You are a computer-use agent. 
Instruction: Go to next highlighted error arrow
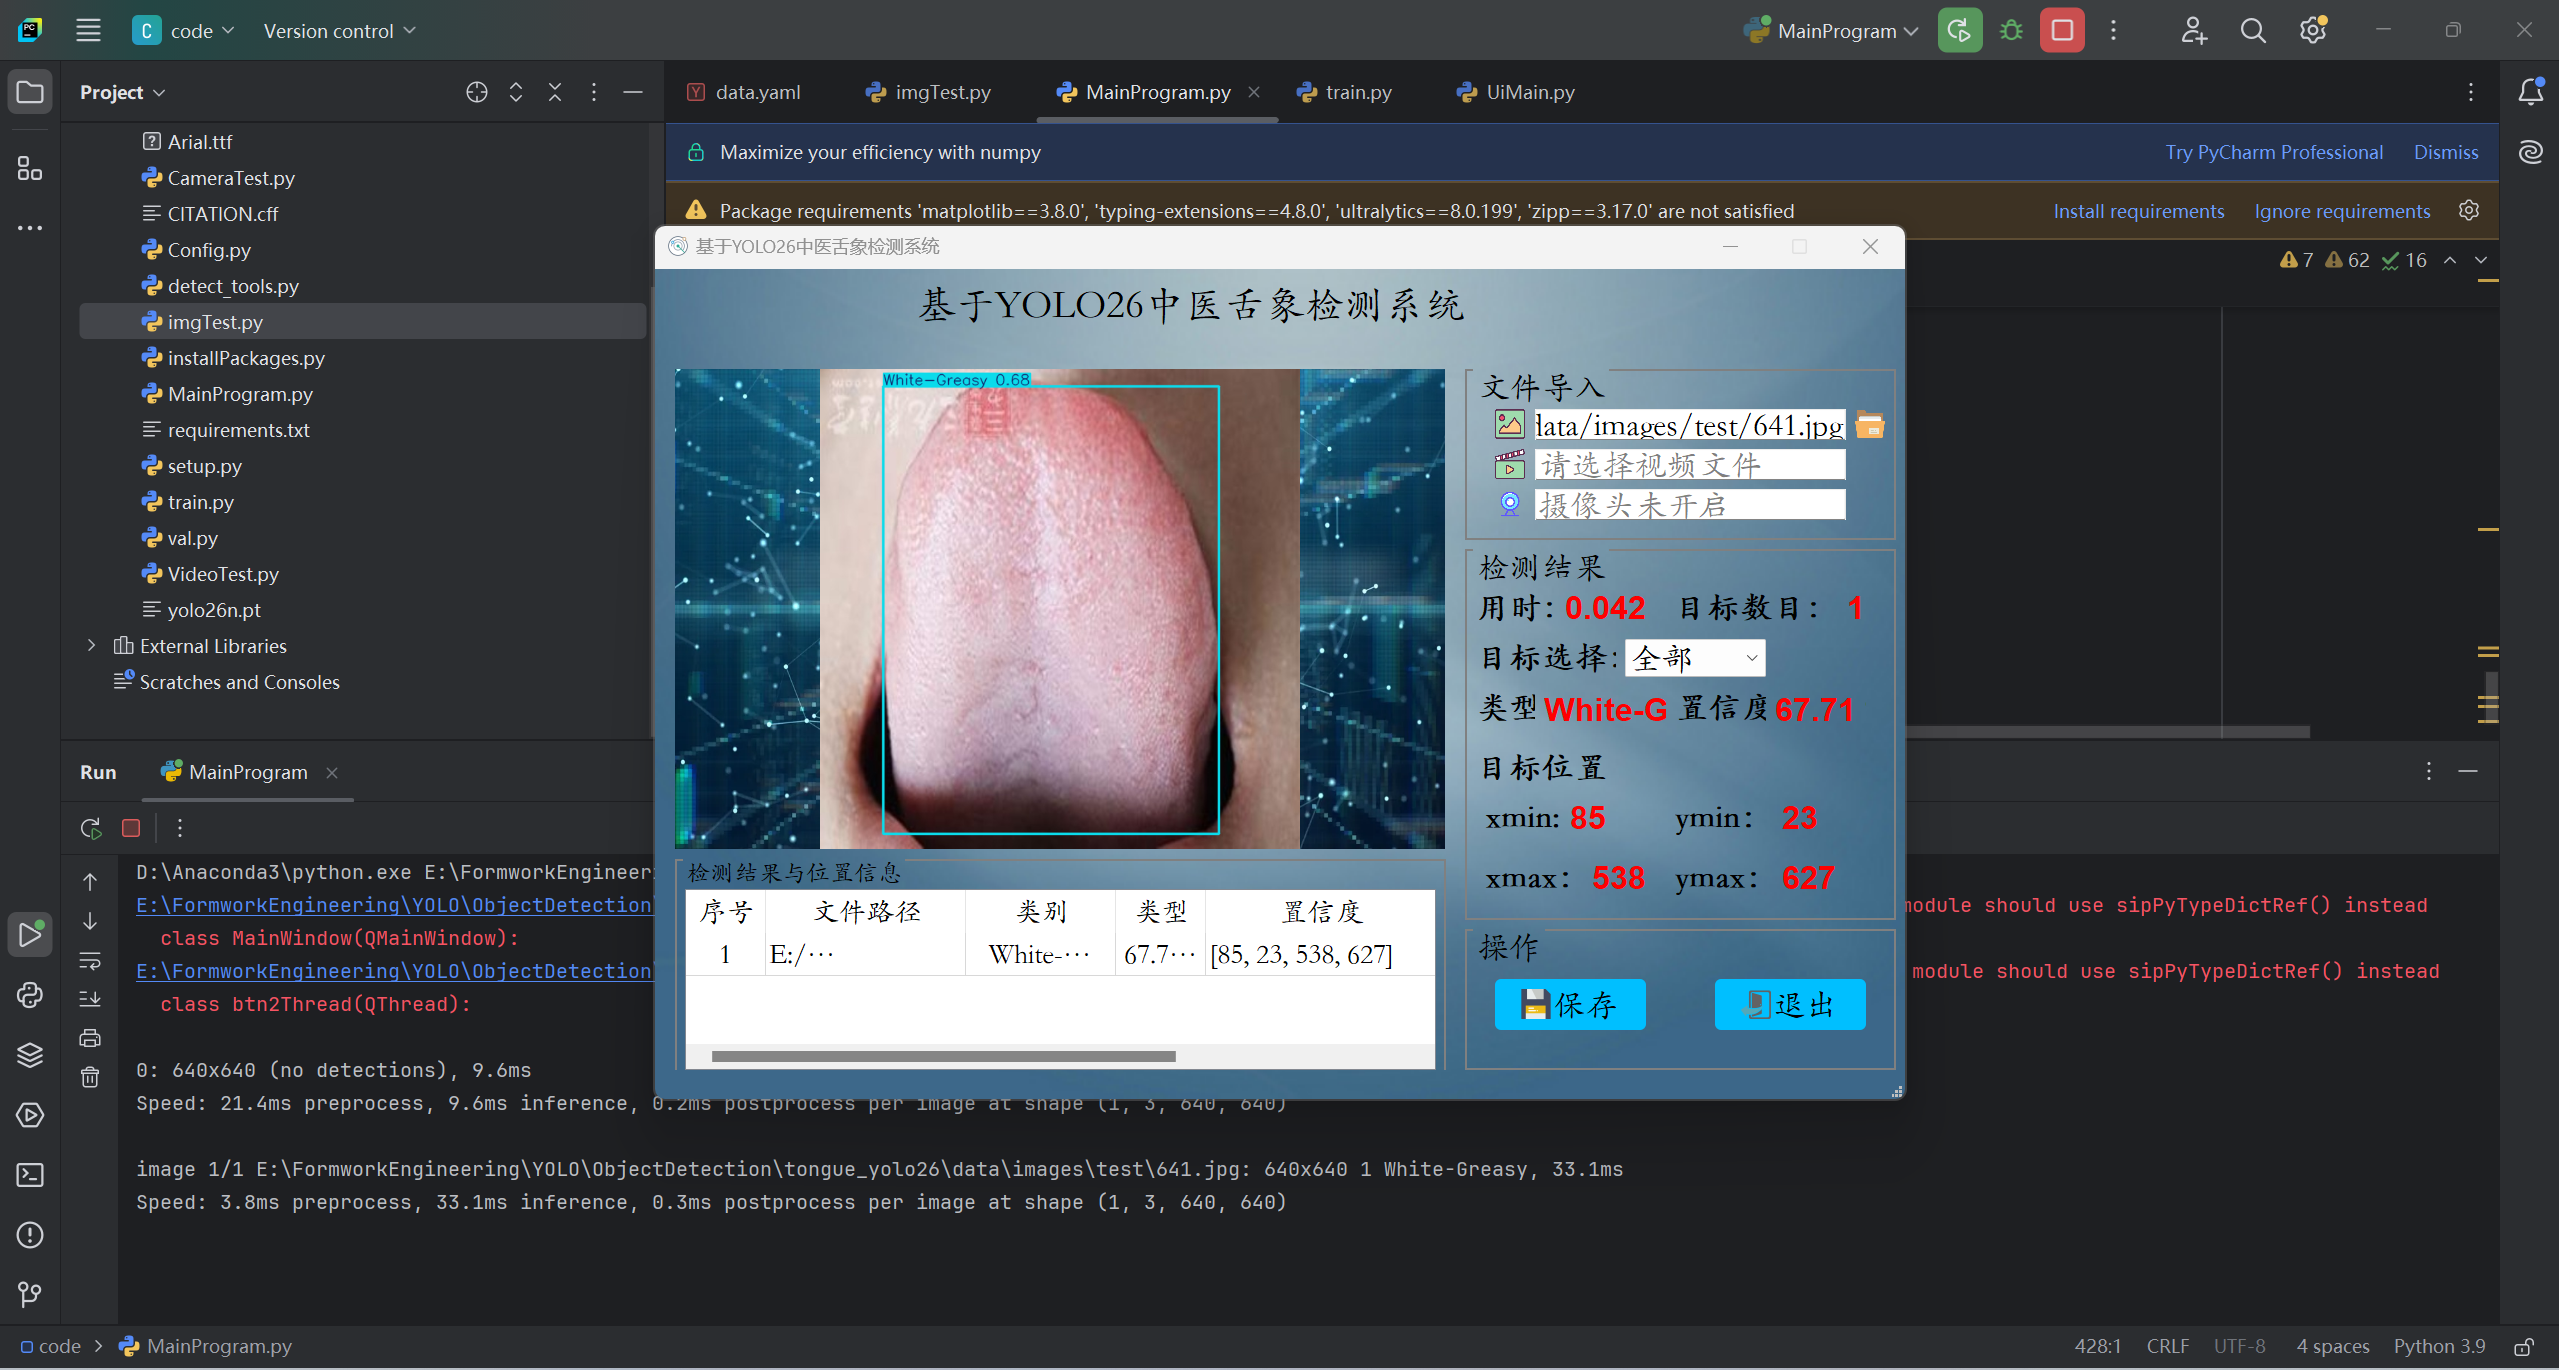[2480, 260]
